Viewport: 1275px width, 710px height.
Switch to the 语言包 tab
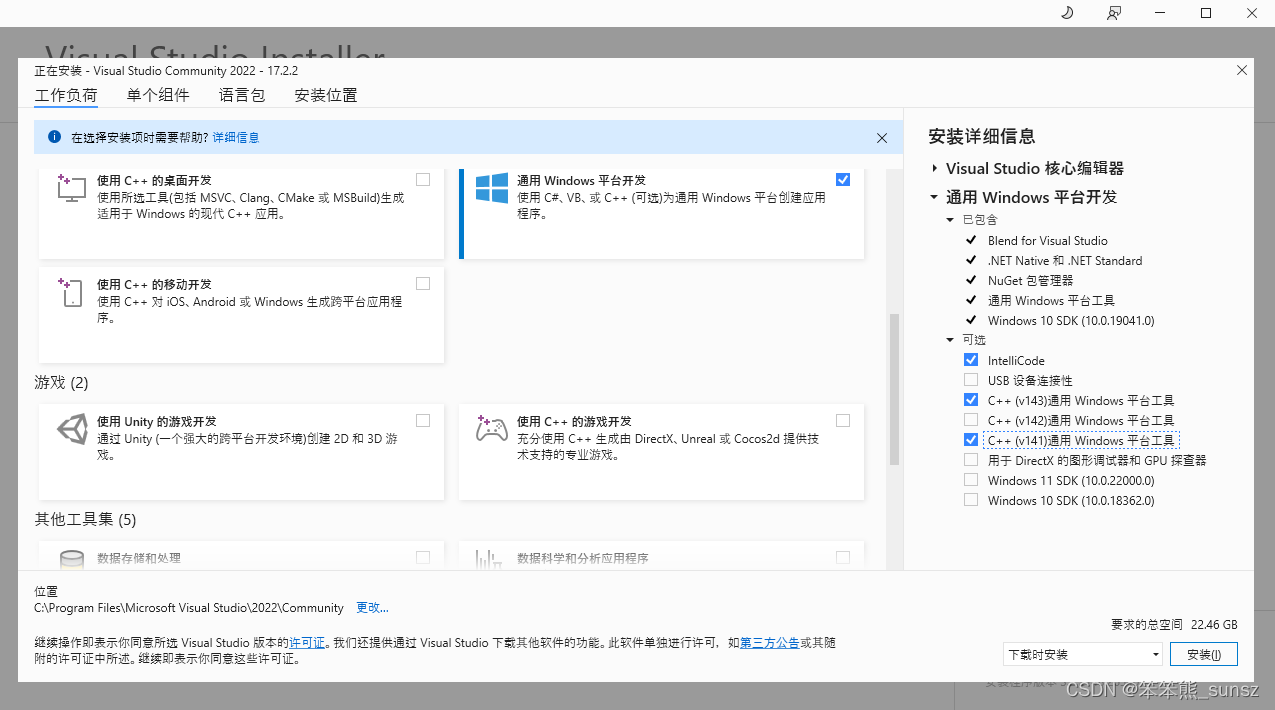(x=242, y=96)
